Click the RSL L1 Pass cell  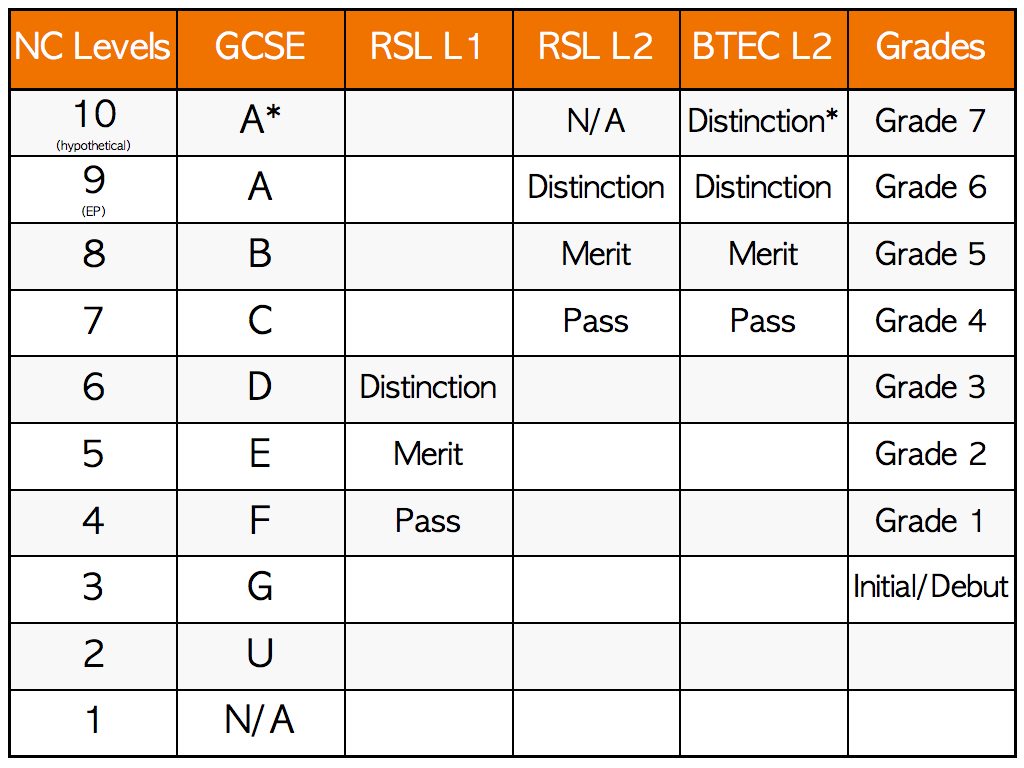pos(428,523)
